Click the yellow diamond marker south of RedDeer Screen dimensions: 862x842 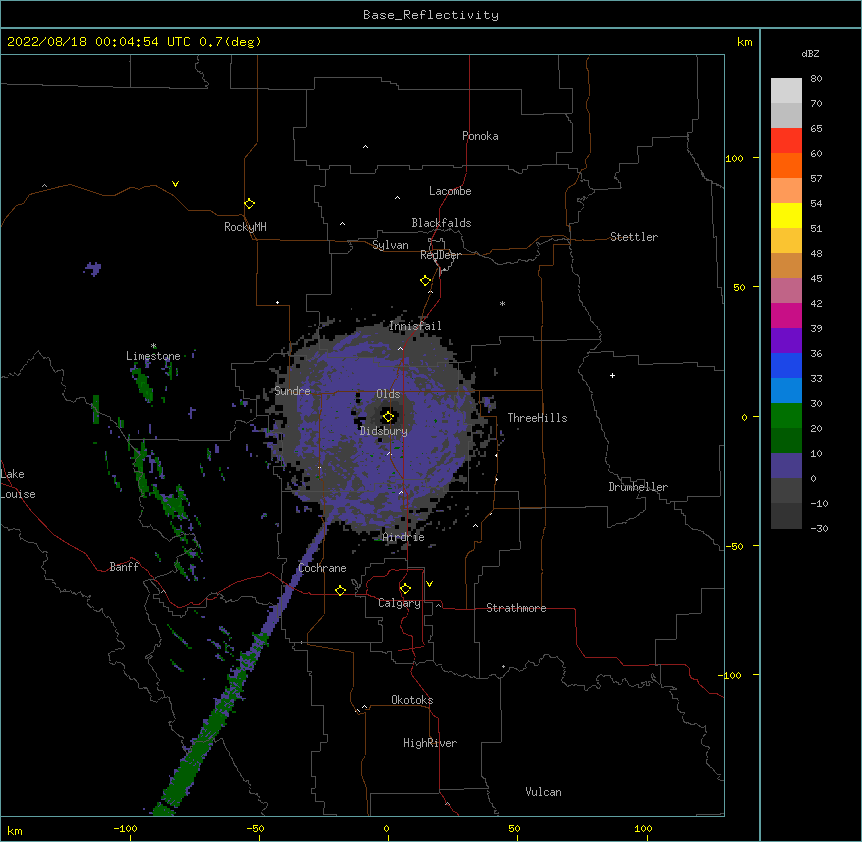click(x=426, y=281)
